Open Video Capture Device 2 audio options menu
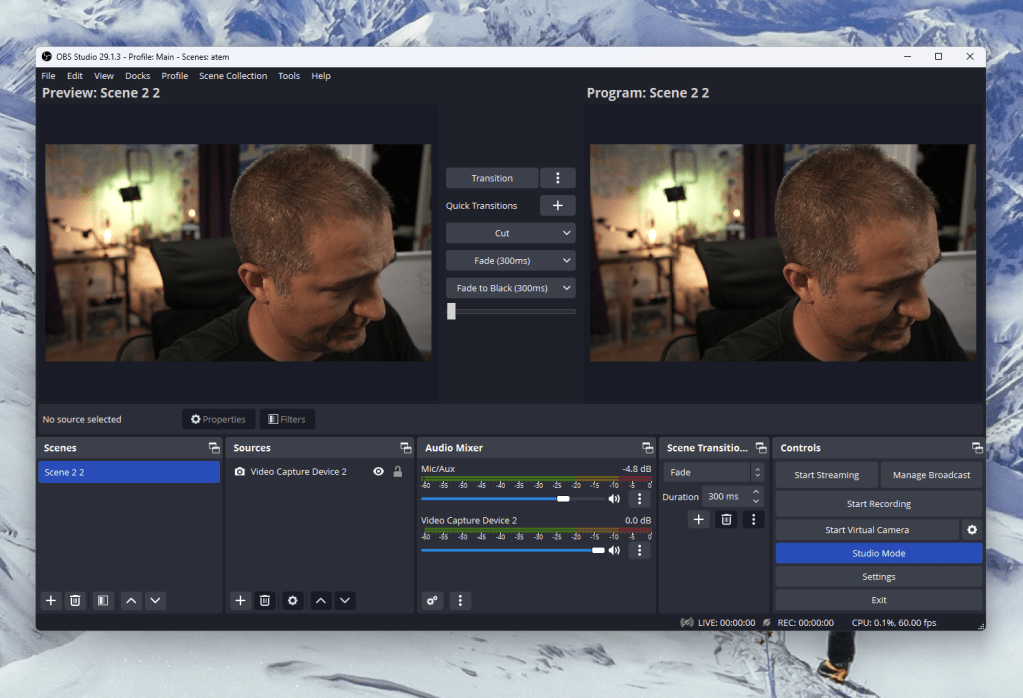 pos(639,551)
